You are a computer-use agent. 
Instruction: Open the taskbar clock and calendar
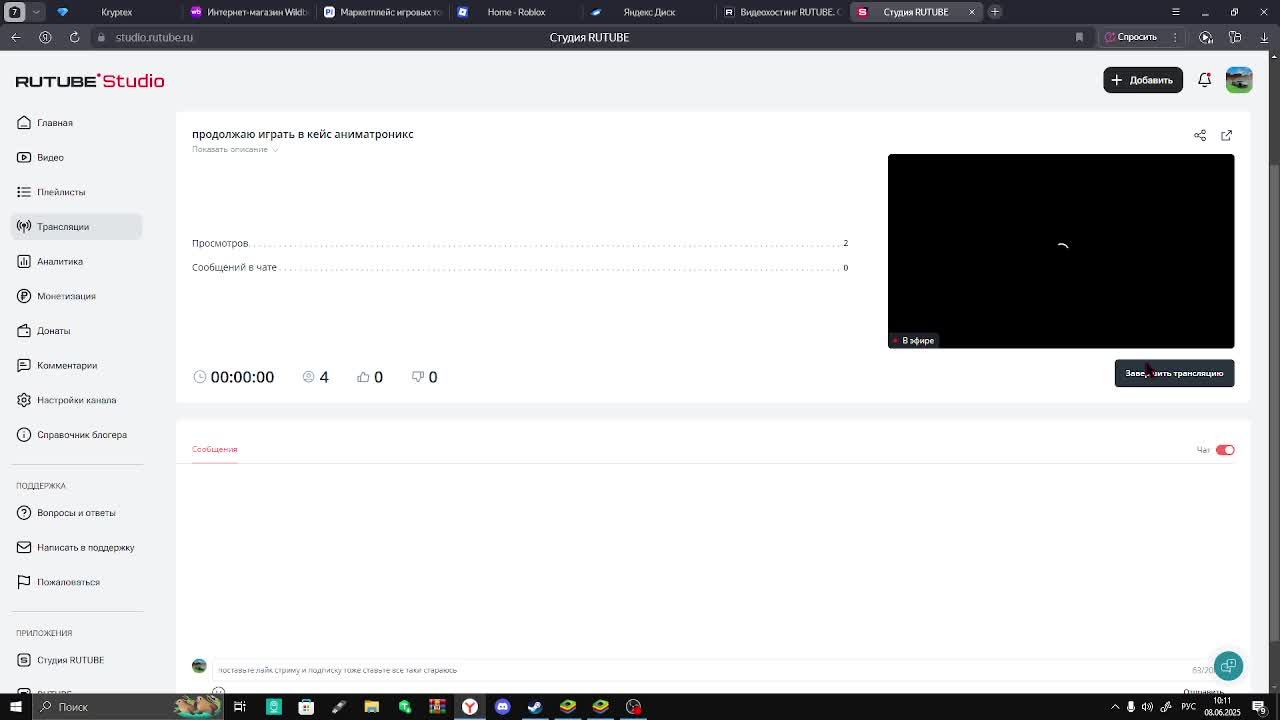1222,707
